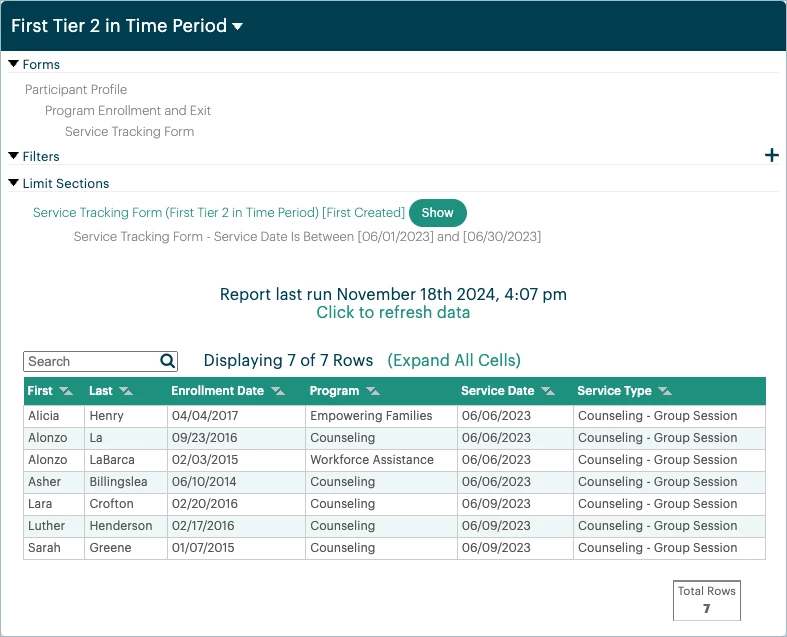787x637 pixels.
Task: Click enrollment date '02/03/2015'
Action: point(236,460)
